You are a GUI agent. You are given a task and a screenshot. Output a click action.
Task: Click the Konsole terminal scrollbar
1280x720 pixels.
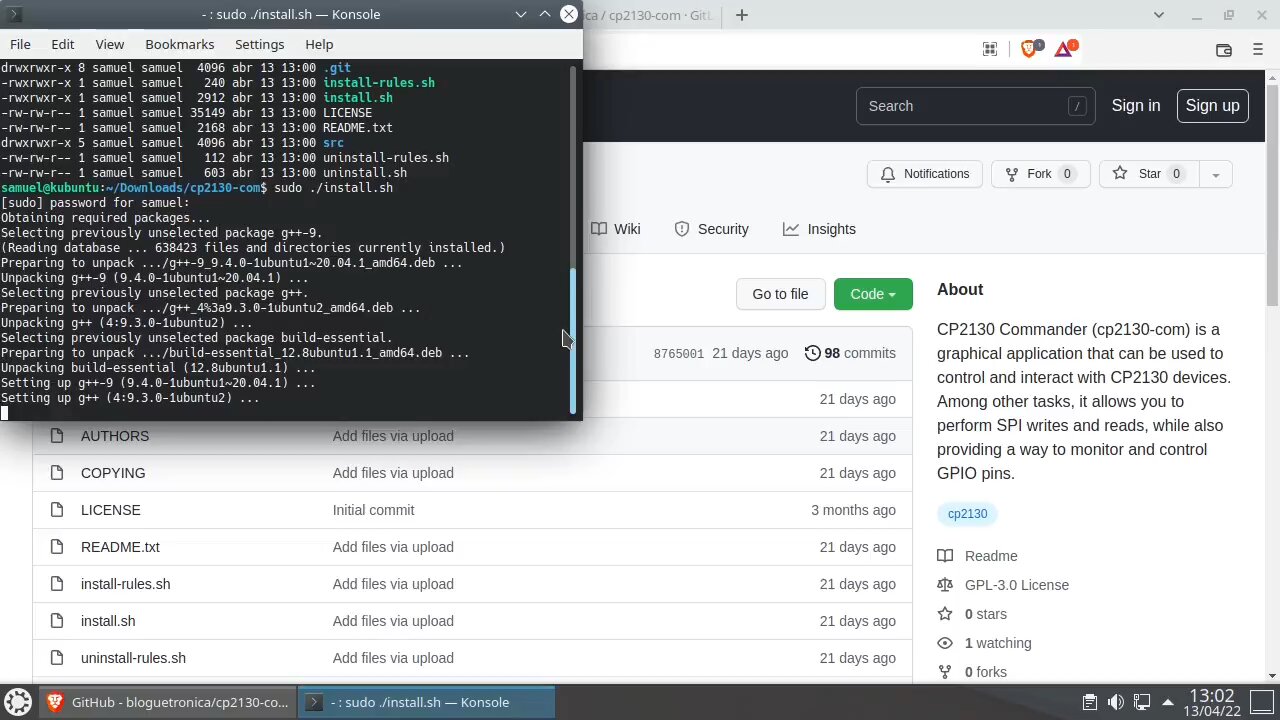[573, 340]
